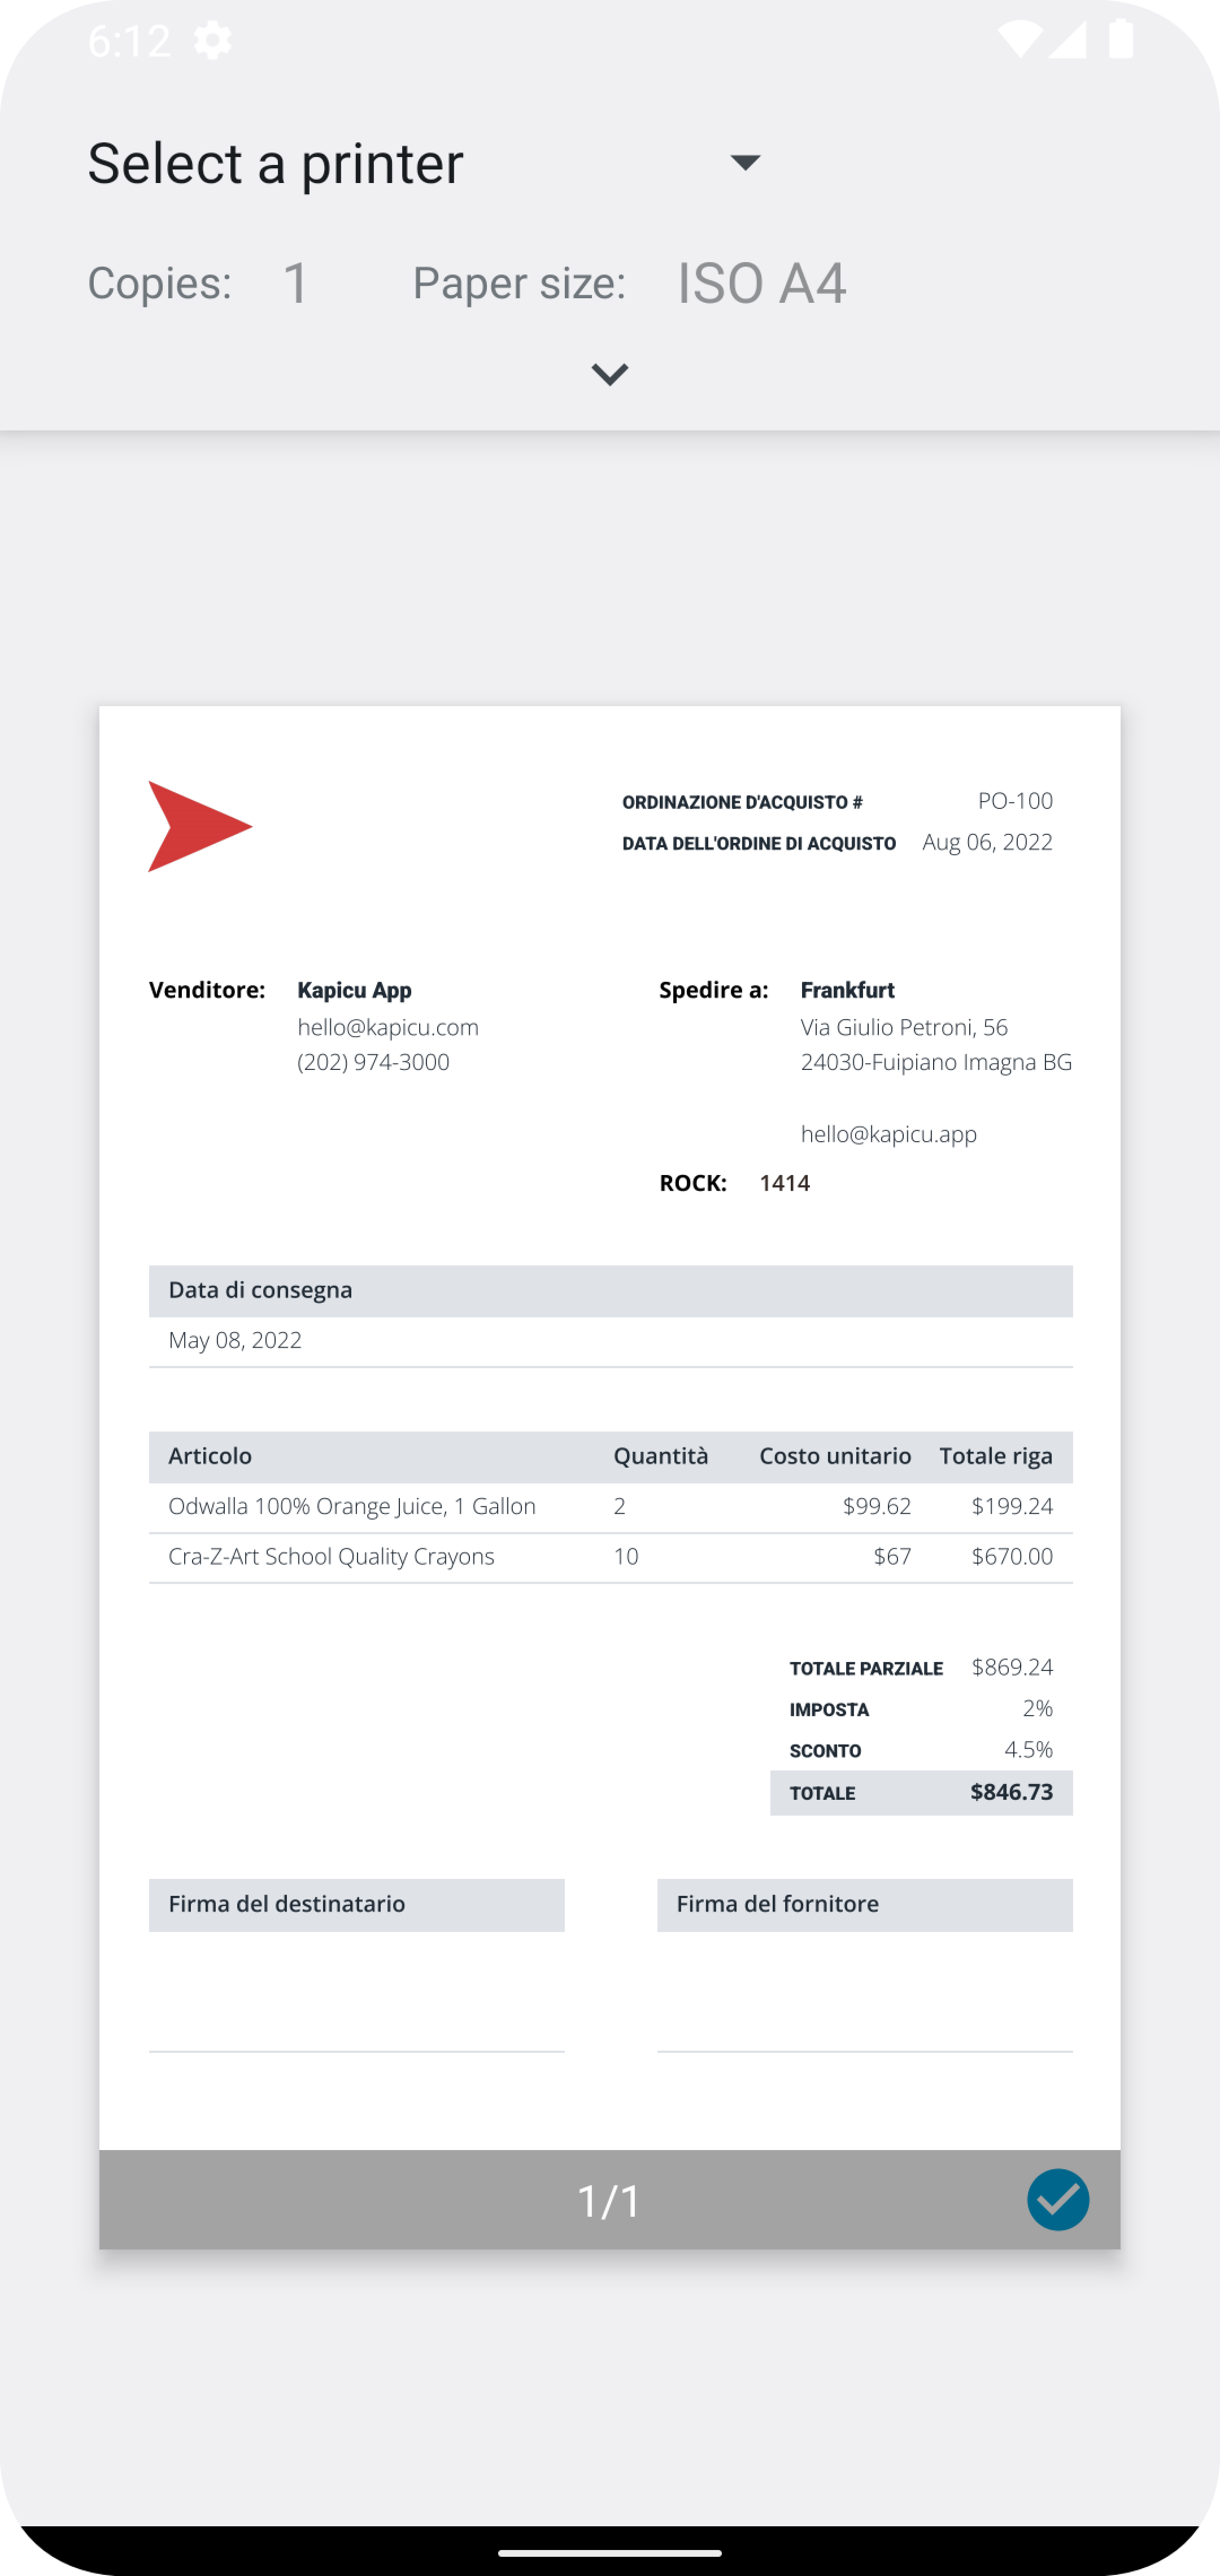Tap the Copies number field
This screenshot has height=2576, width=1220.
tap(296, 283)
